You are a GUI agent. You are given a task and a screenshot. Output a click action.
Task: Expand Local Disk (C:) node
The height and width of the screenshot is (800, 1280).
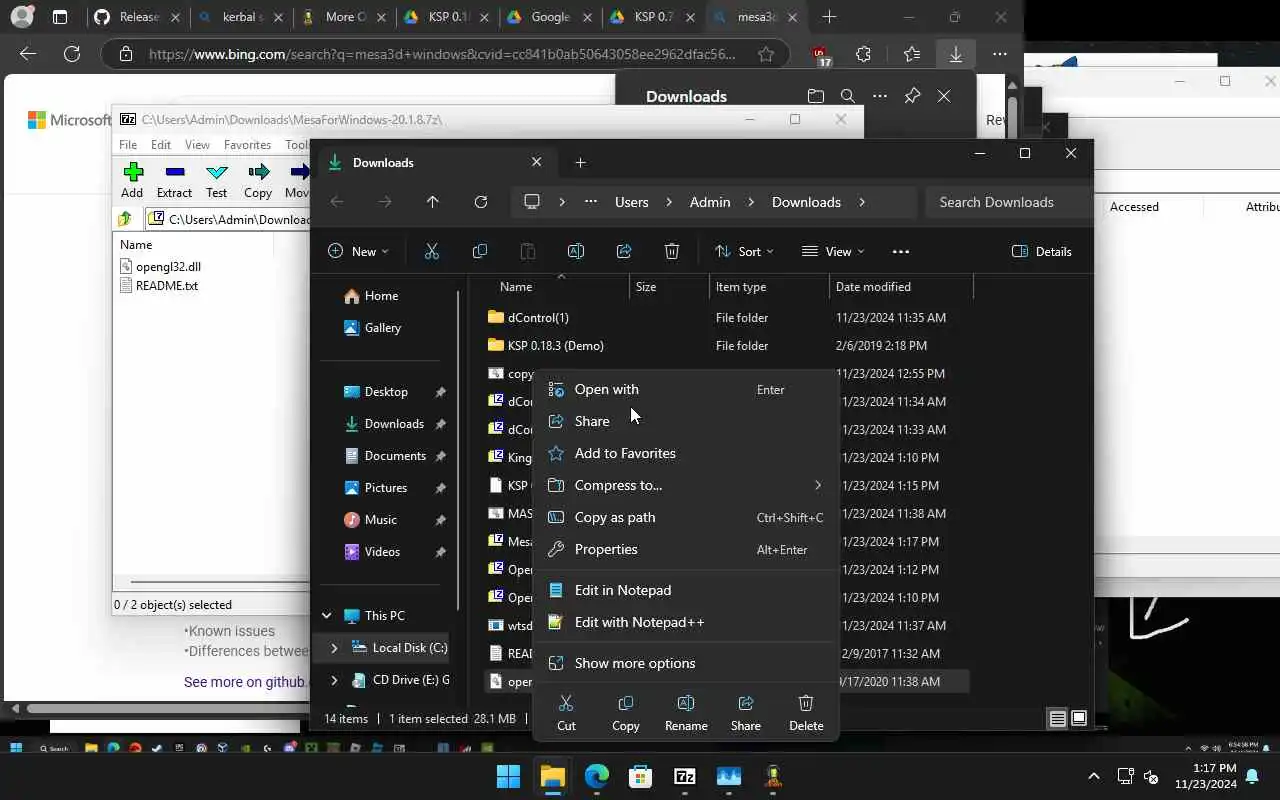334,648
